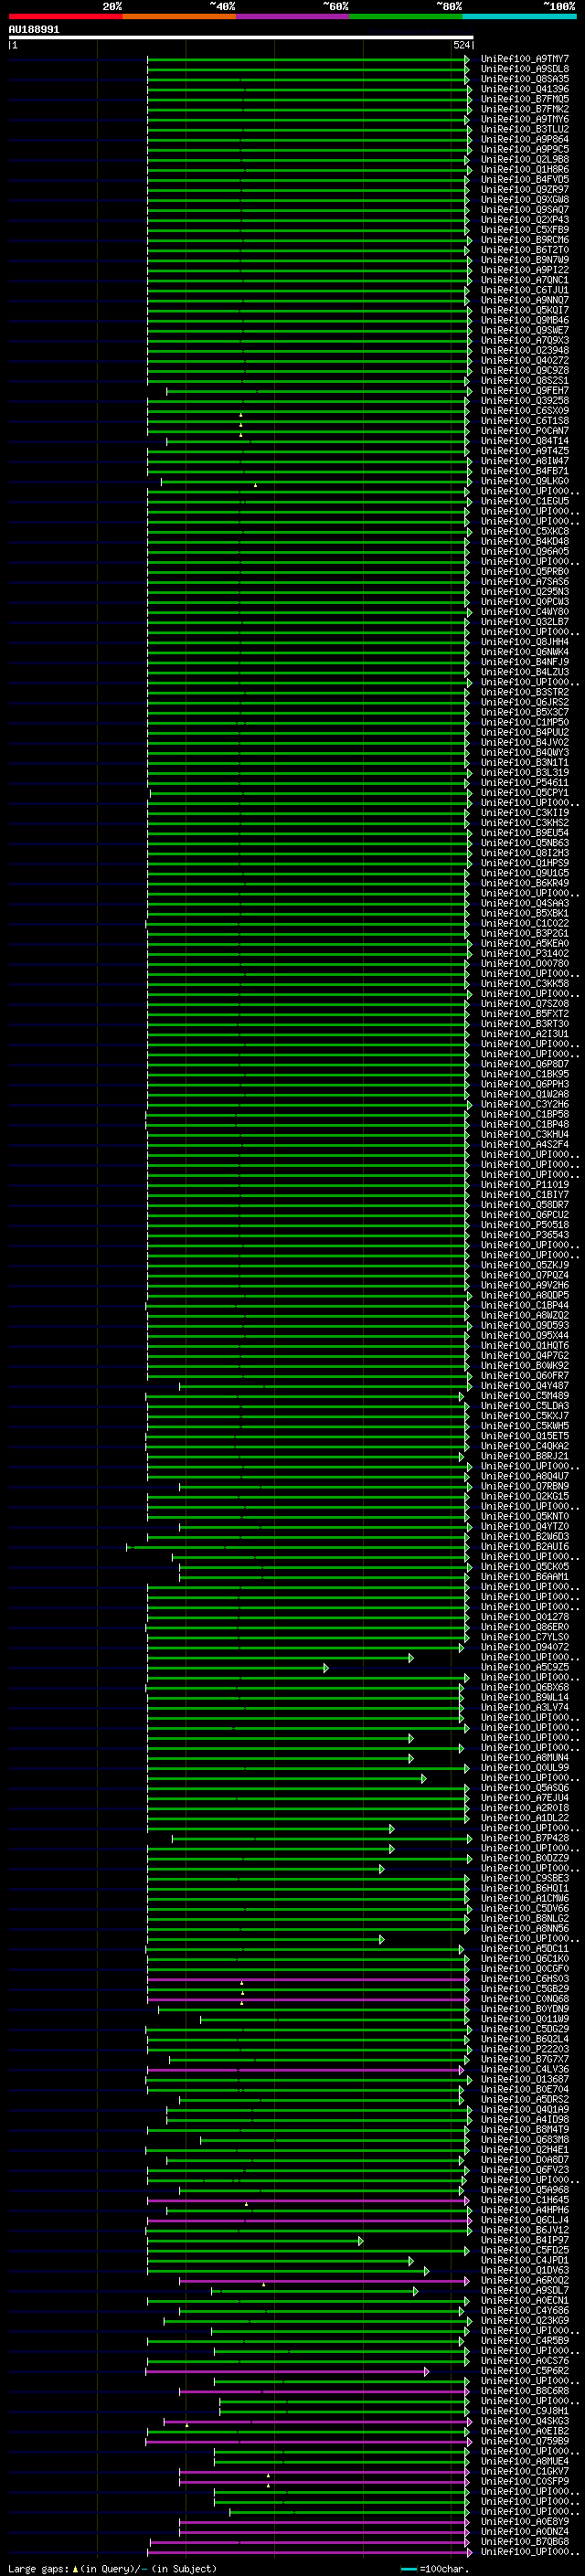
Task: Select hit label UniRef100_Q9LKG0
Action: tap(524, 481)
